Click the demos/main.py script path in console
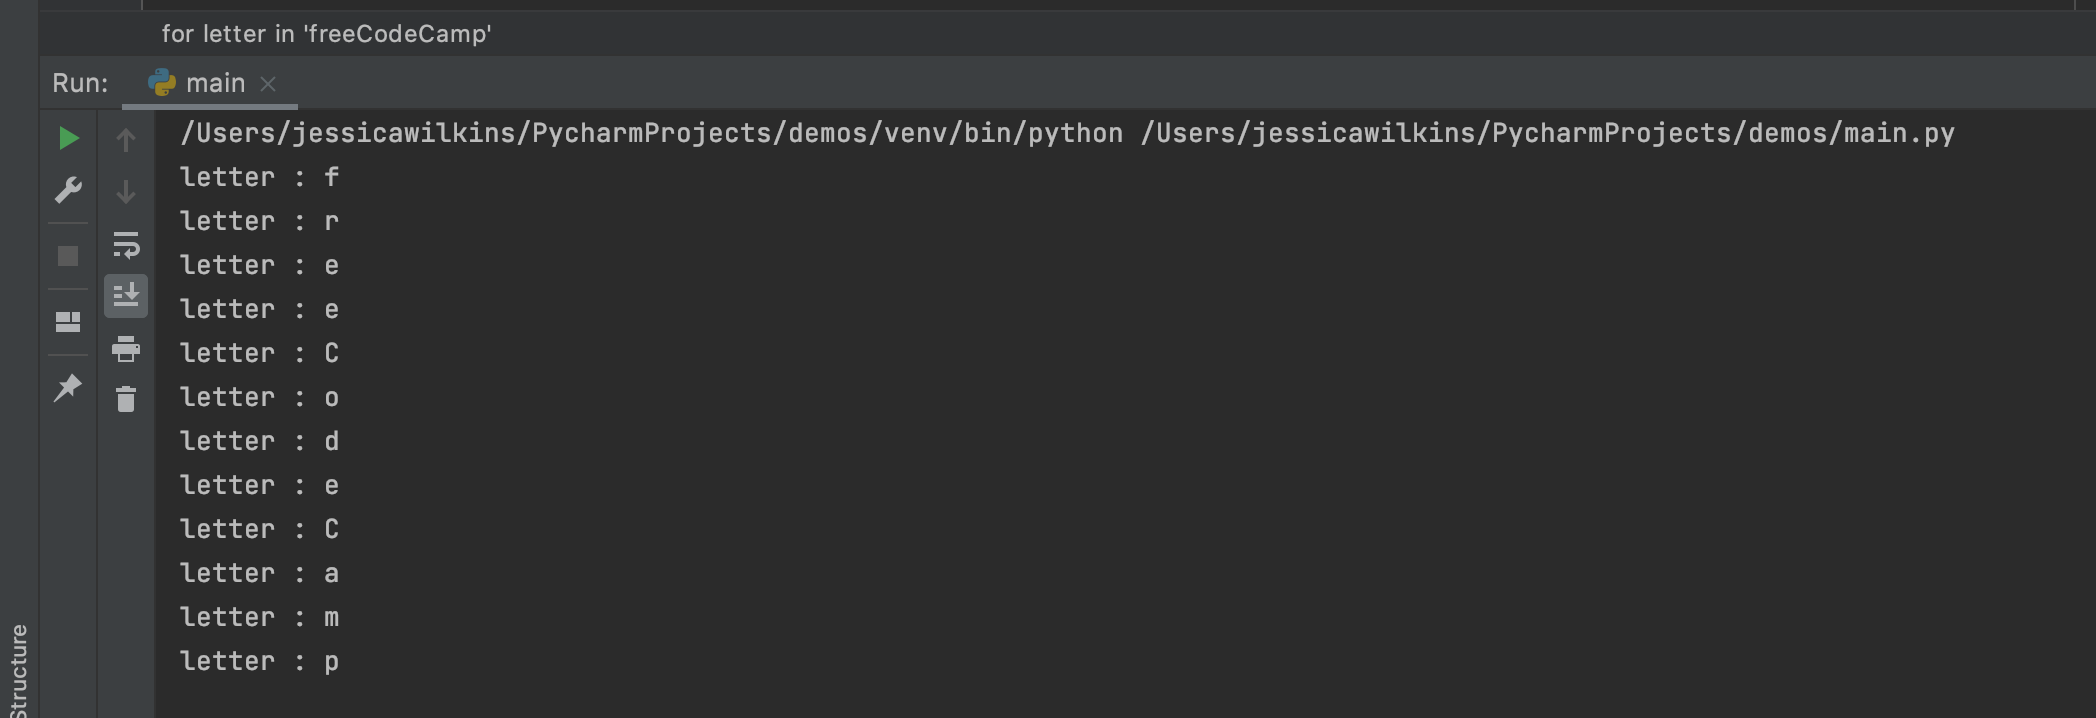 (1547, 133)
